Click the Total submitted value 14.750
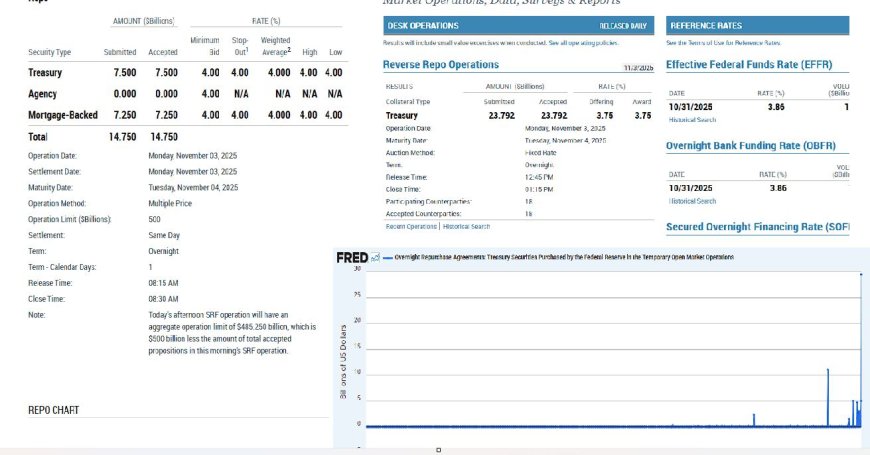 click(123, 136)
